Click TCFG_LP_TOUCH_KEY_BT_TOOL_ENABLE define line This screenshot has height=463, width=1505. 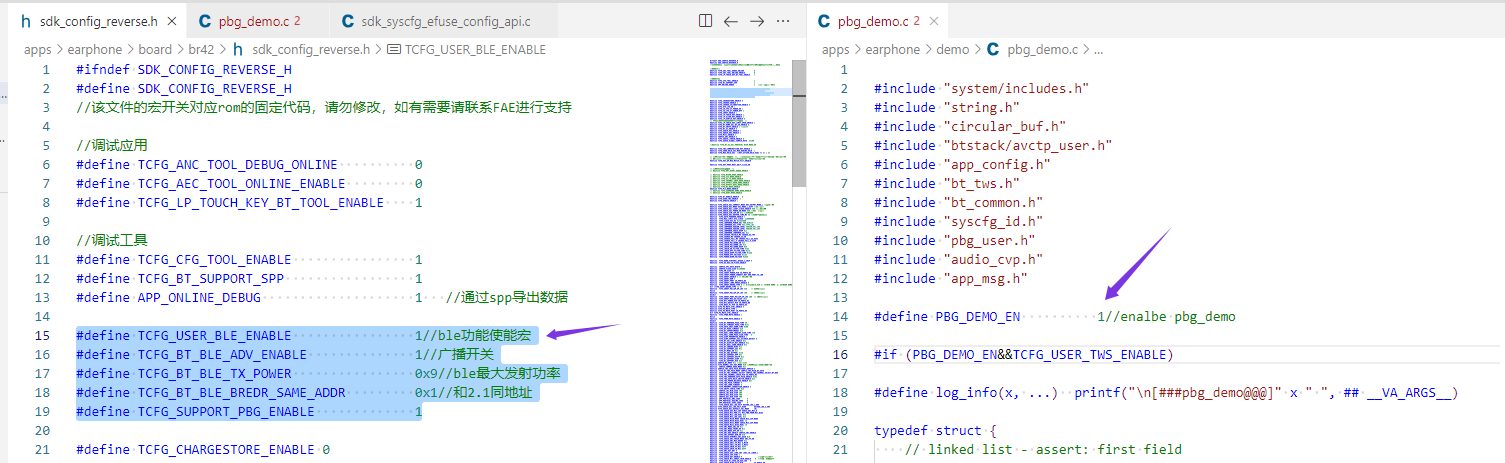249,202
